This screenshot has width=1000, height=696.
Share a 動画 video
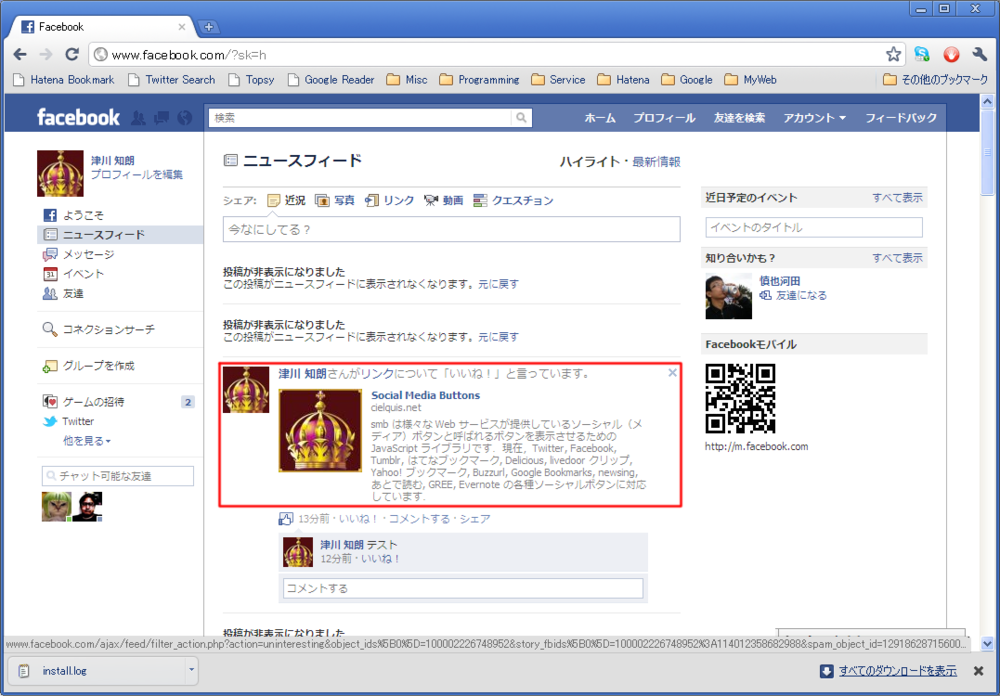click(x=443, y=200)
